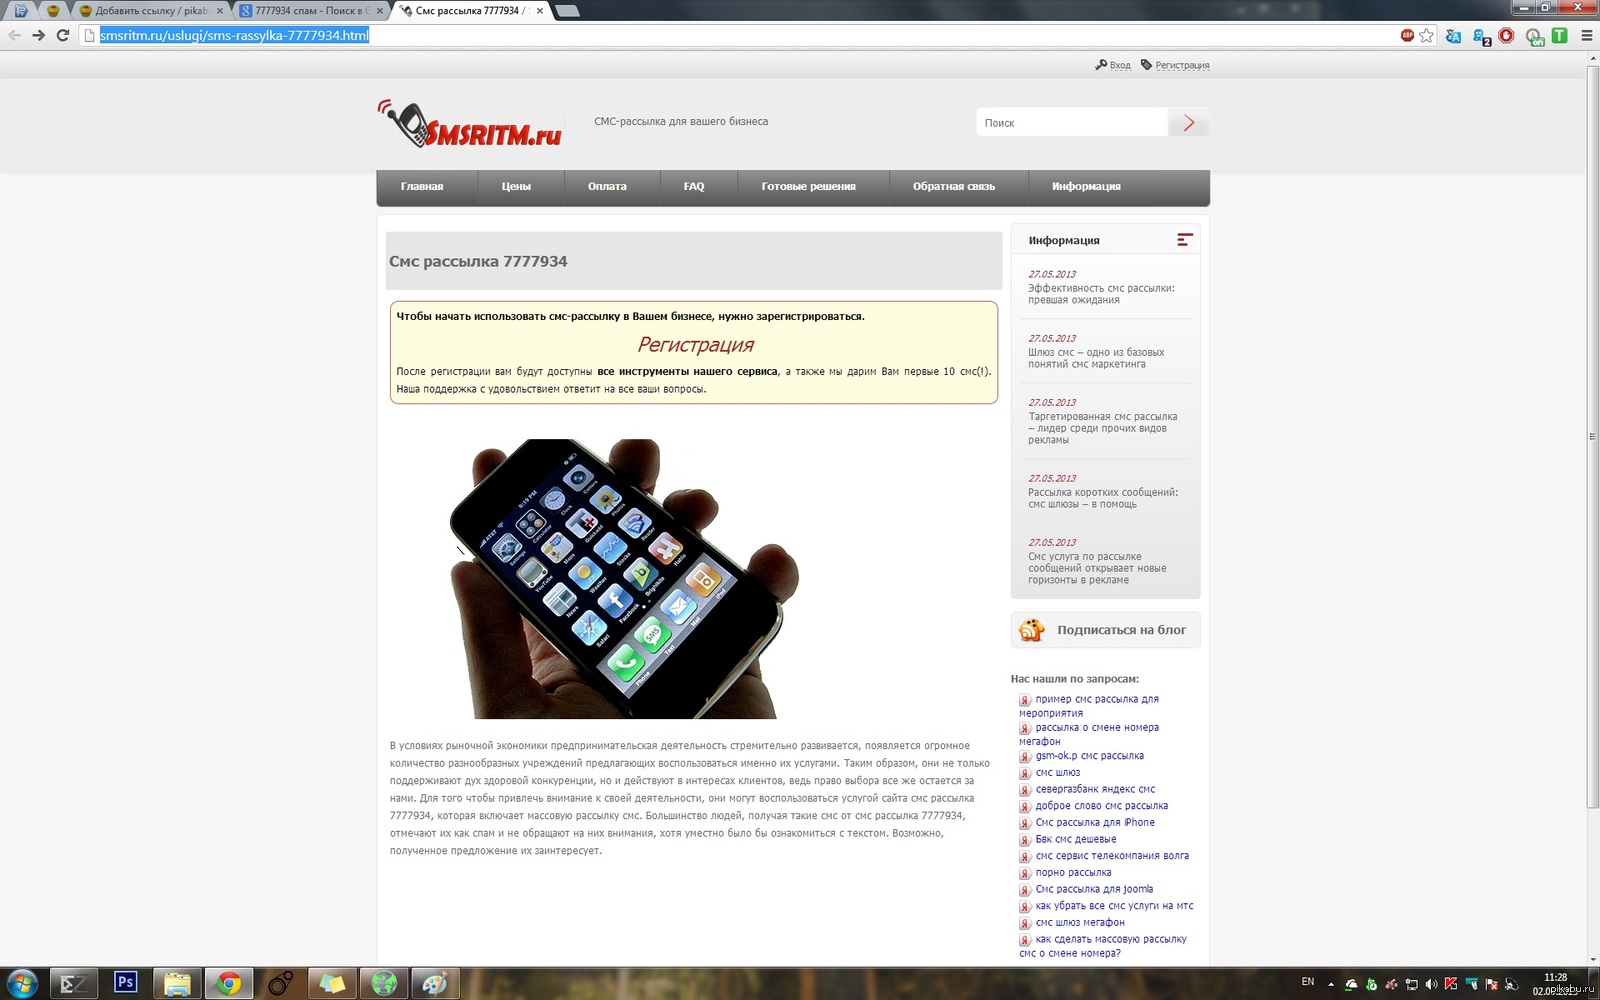Open the Windows Start button
Viewport: 1600px width, 1000px height.
click(x=21, y=984)
